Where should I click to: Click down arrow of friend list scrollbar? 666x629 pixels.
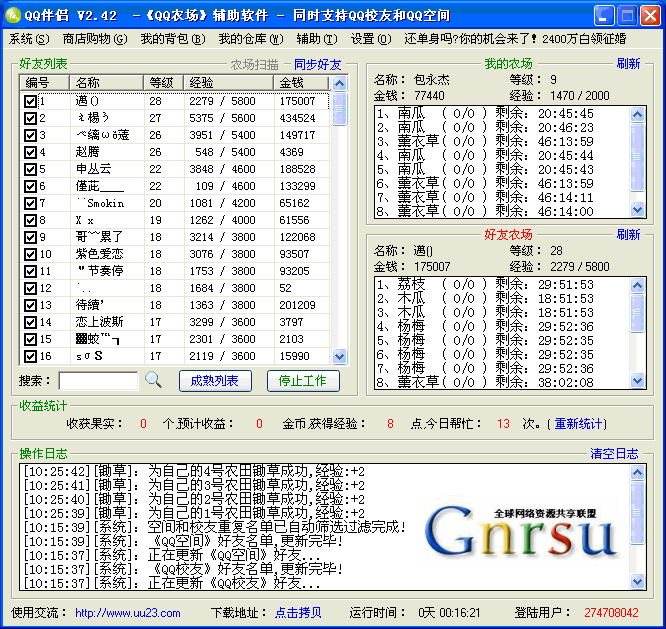click(339, 356)
